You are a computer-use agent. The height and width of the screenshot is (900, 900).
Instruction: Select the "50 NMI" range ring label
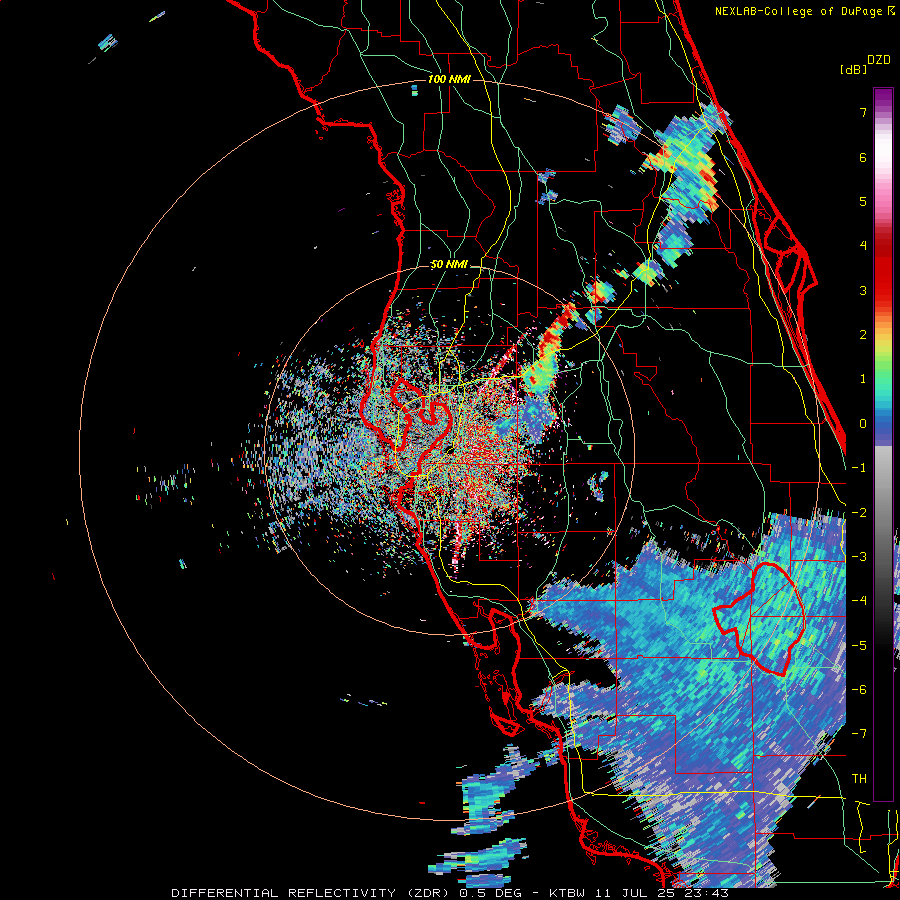coord(449,265)
